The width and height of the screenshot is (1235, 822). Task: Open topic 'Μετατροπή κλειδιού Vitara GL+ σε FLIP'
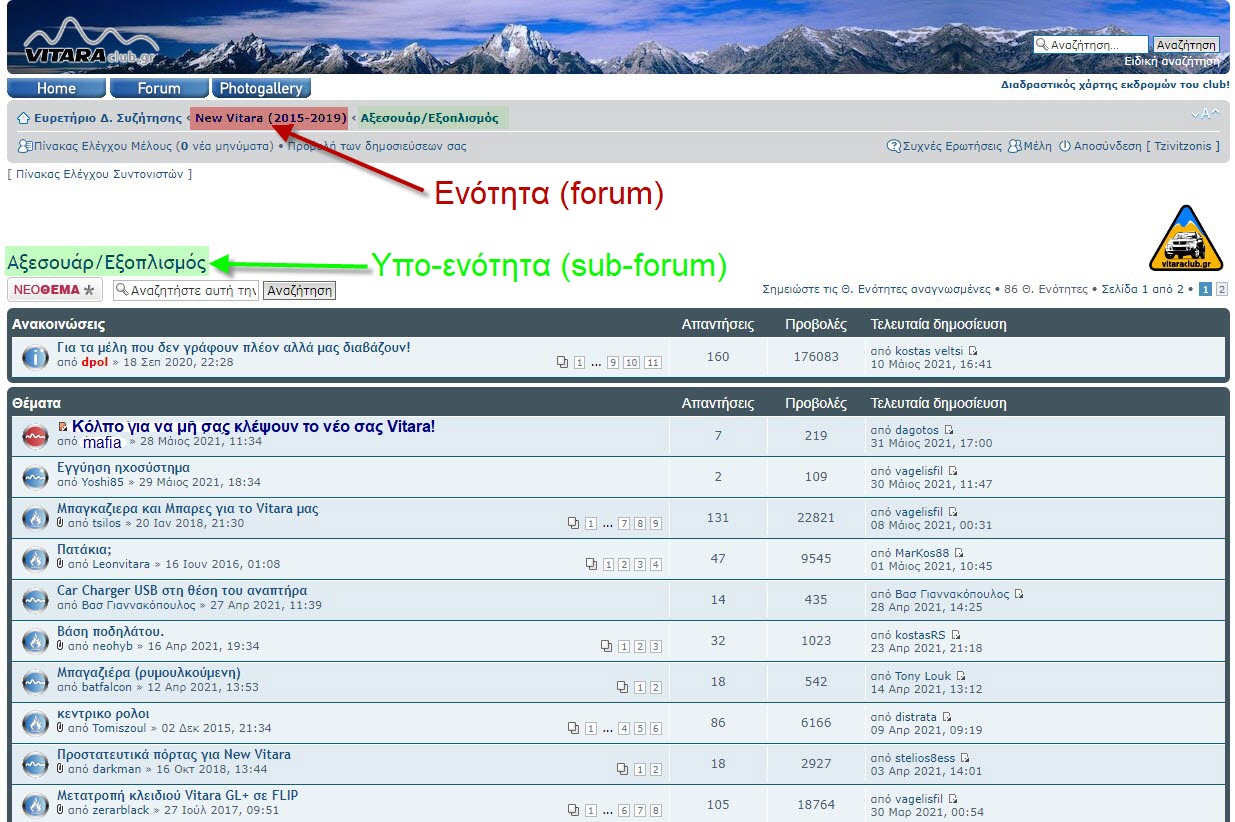177,796
